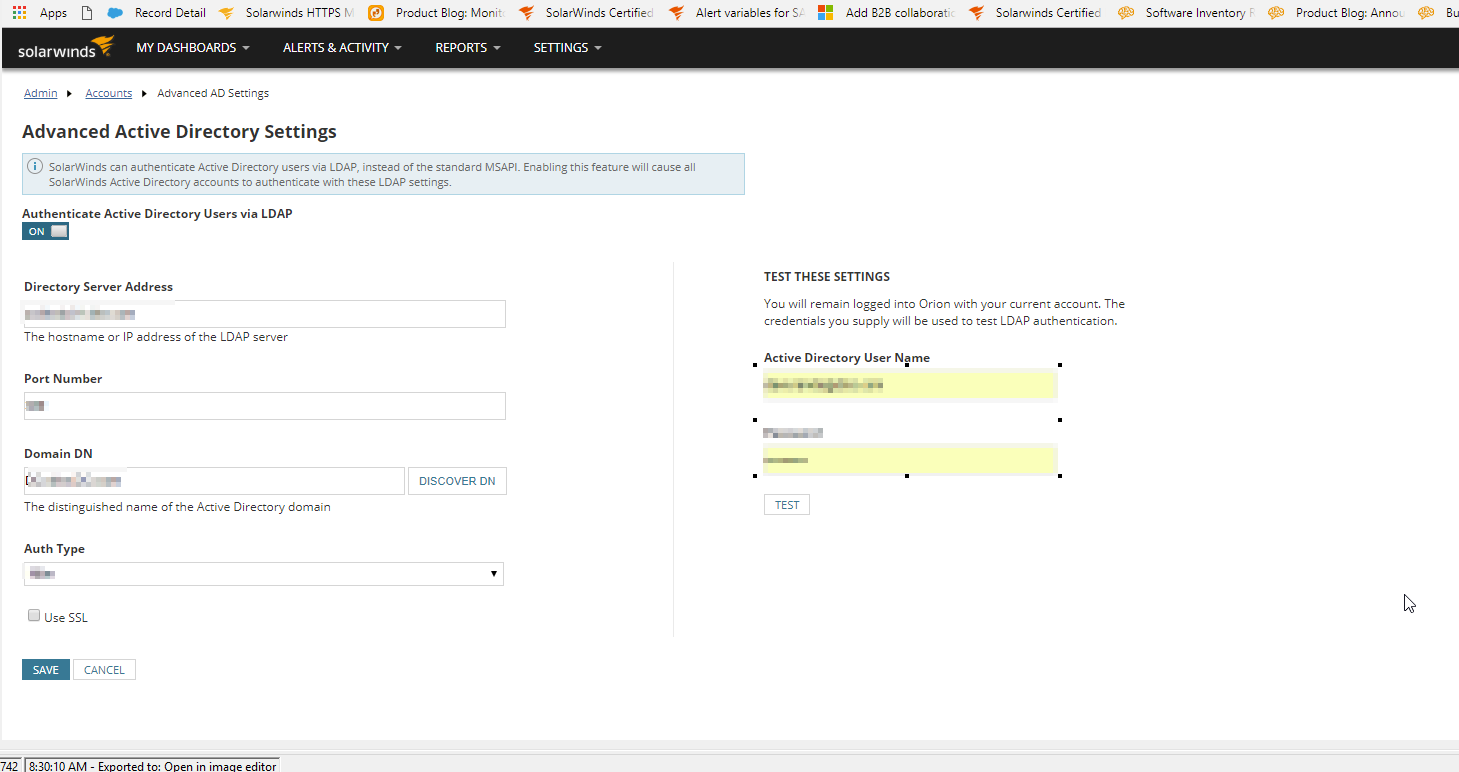Click the yellow password field
Viewport: 1459px width, 772px height.
910,459
